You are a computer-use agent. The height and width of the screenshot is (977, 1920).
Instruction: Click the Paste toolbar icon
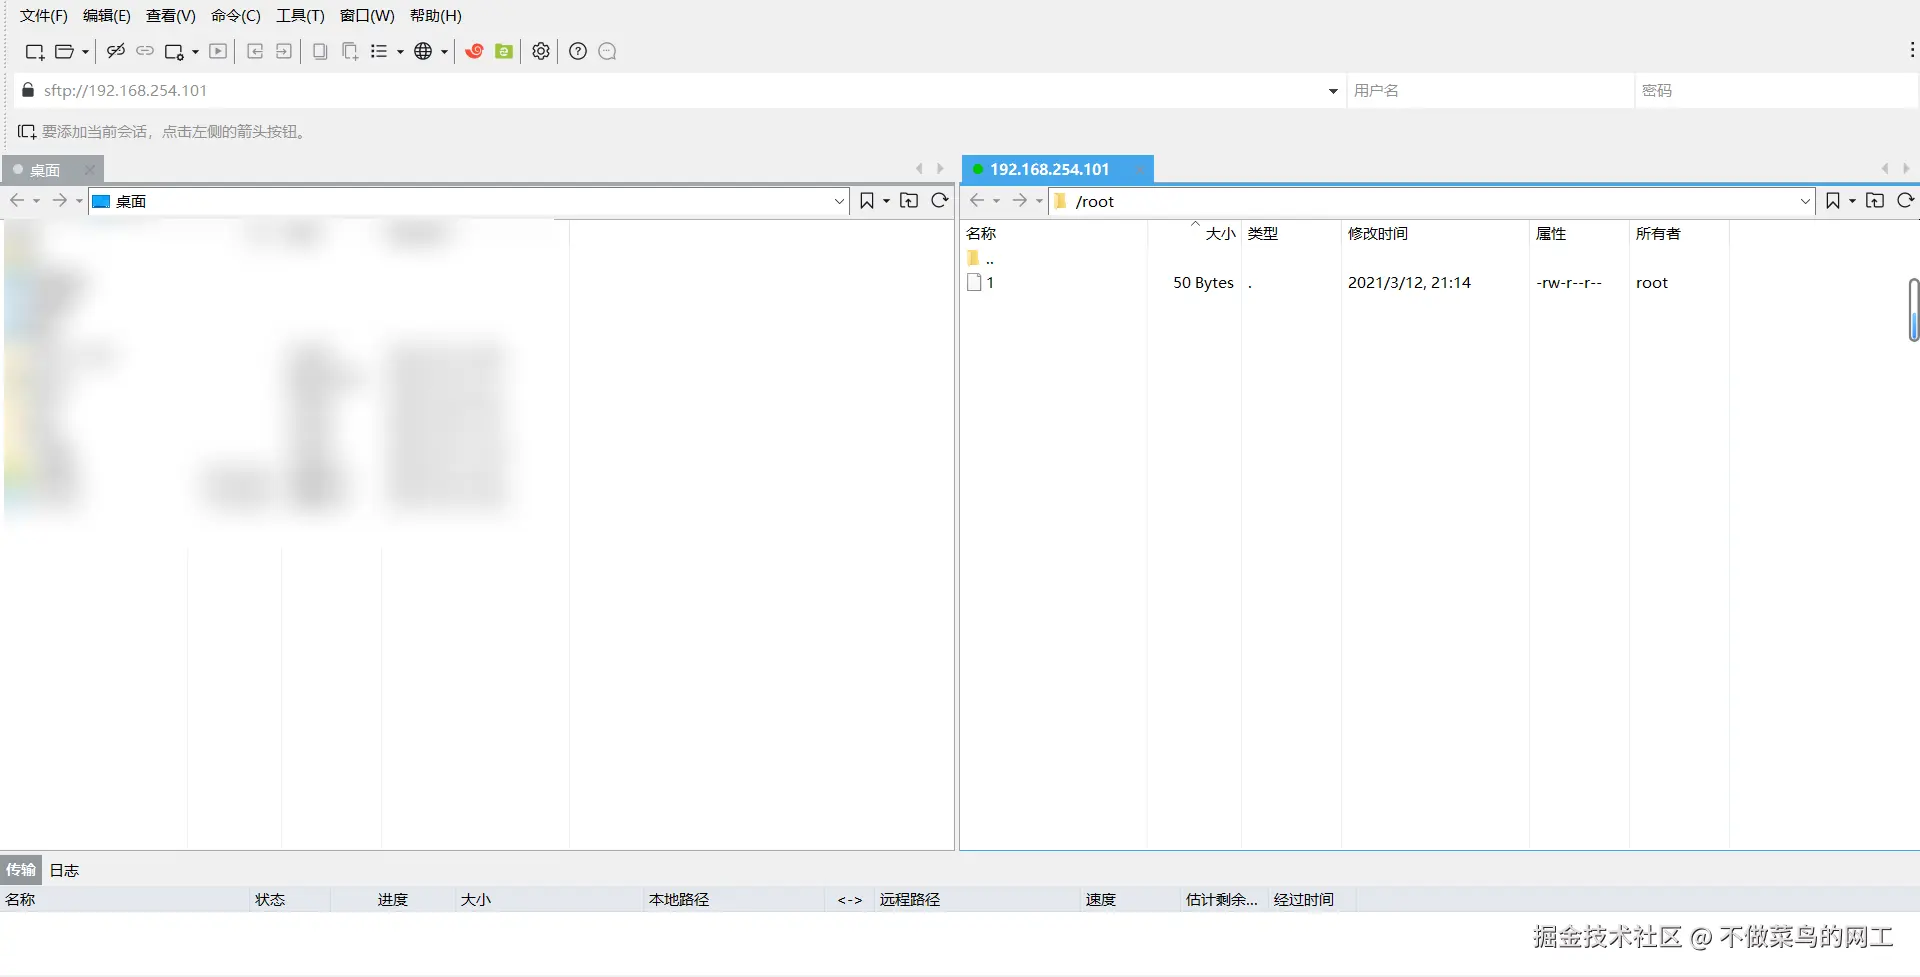350,51
